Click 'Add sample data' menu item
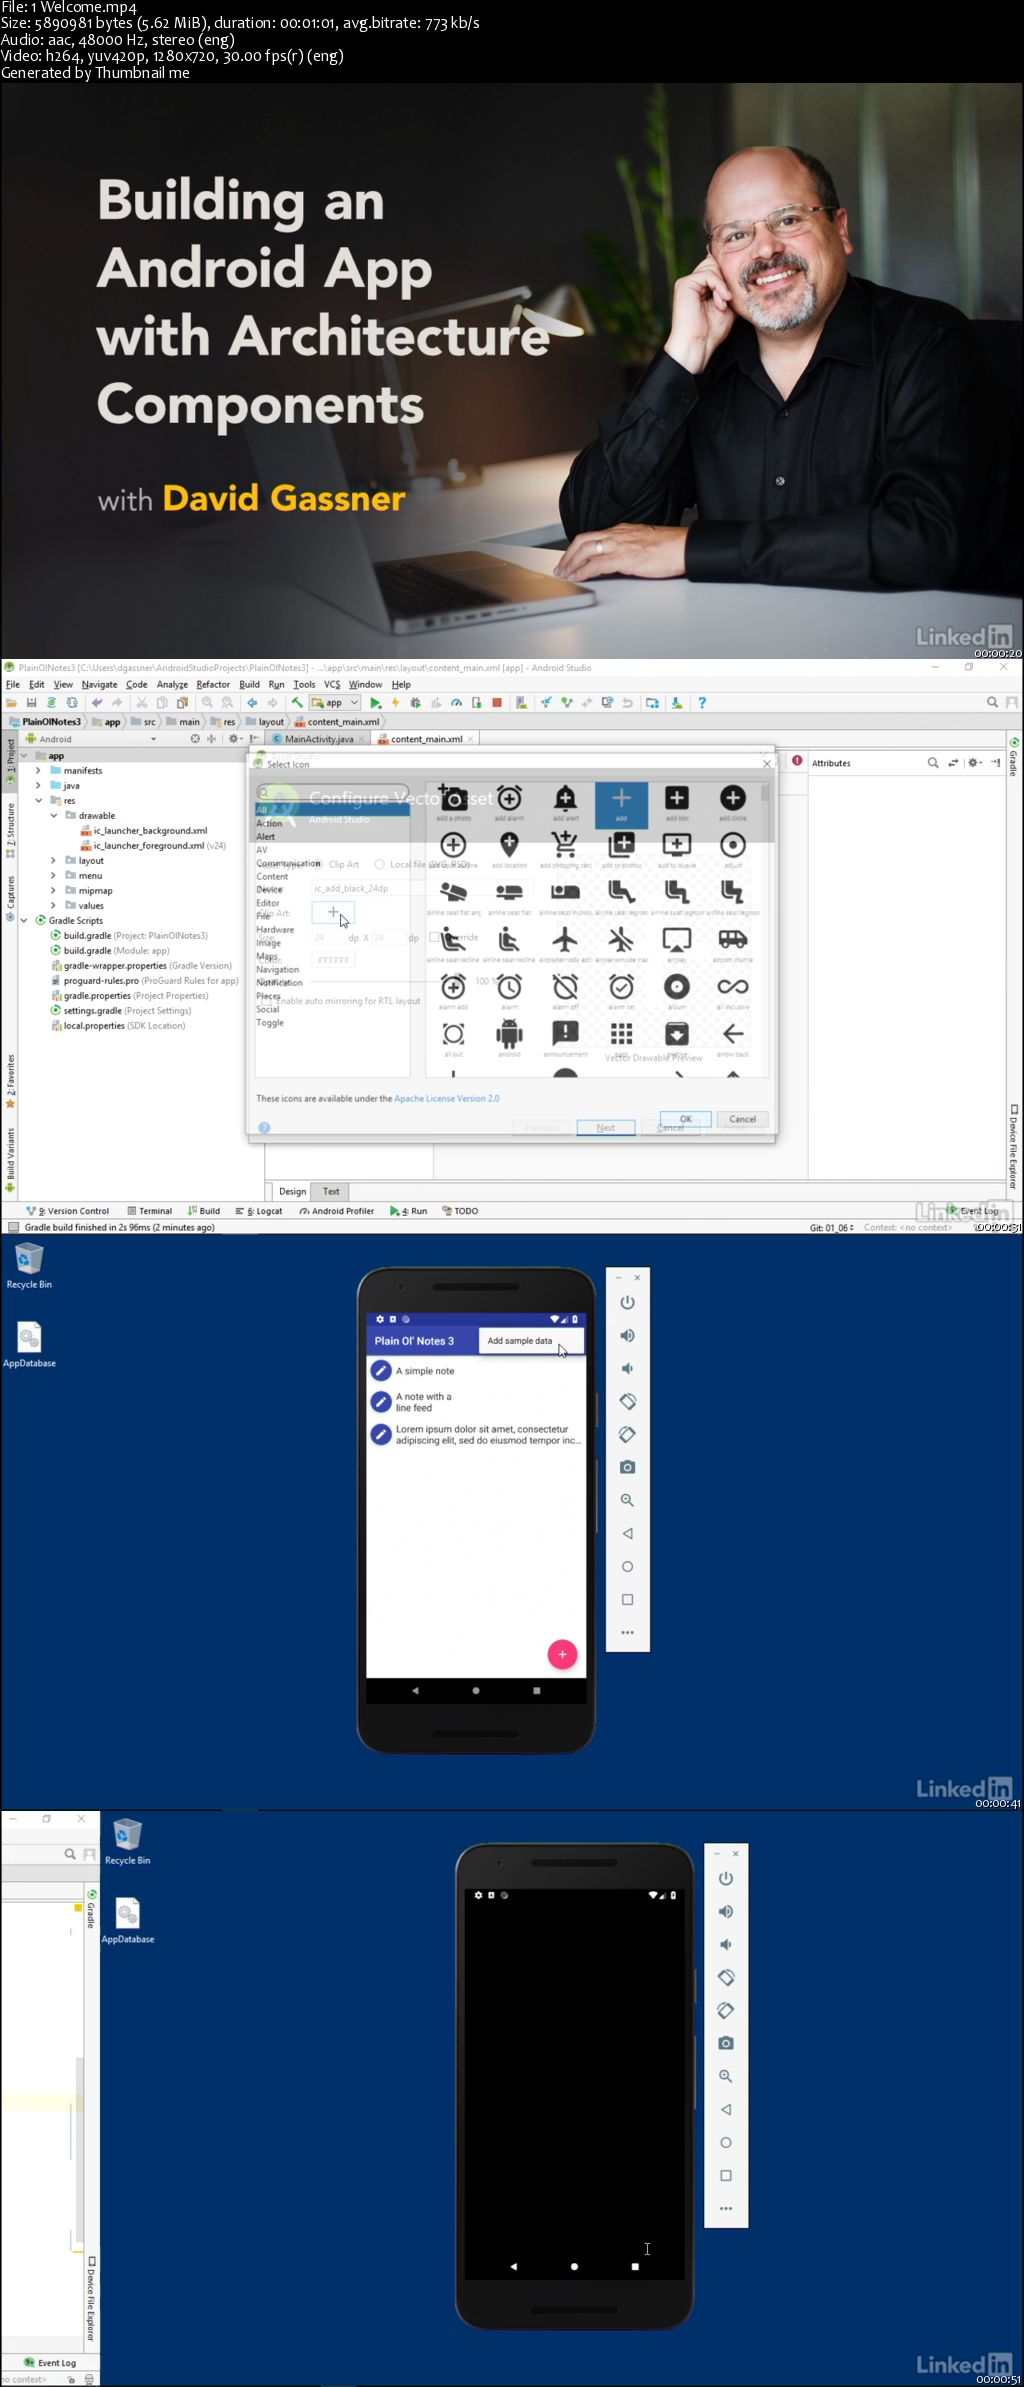Viewport: 1024px width, 2387px height. click(531, 1341)
